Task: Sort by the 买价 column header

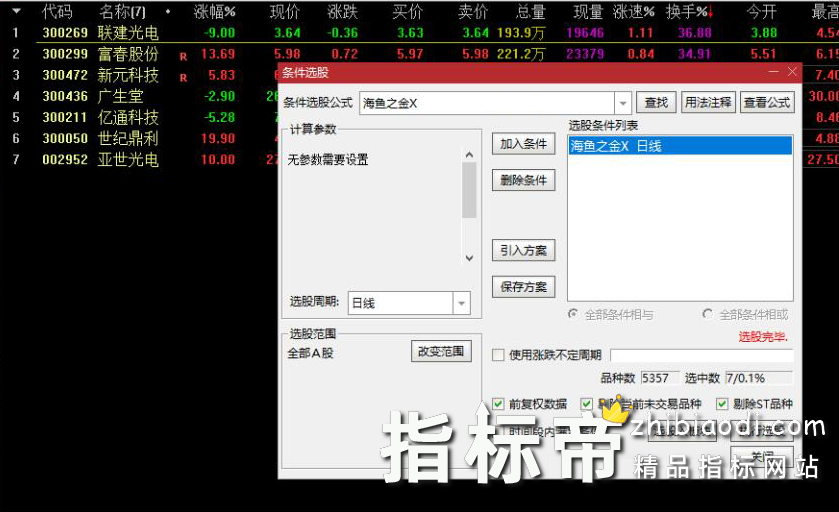Action: [408, 11]
